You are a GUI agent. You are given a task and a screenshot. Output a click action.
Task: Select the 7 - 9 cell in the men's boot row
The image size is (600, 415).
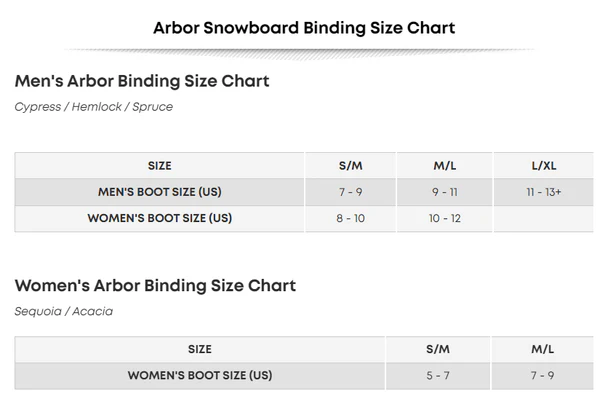351,191
